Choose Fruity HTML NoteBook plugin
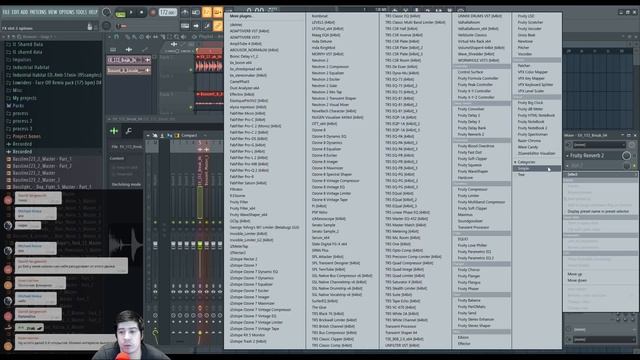 (536, 116)
